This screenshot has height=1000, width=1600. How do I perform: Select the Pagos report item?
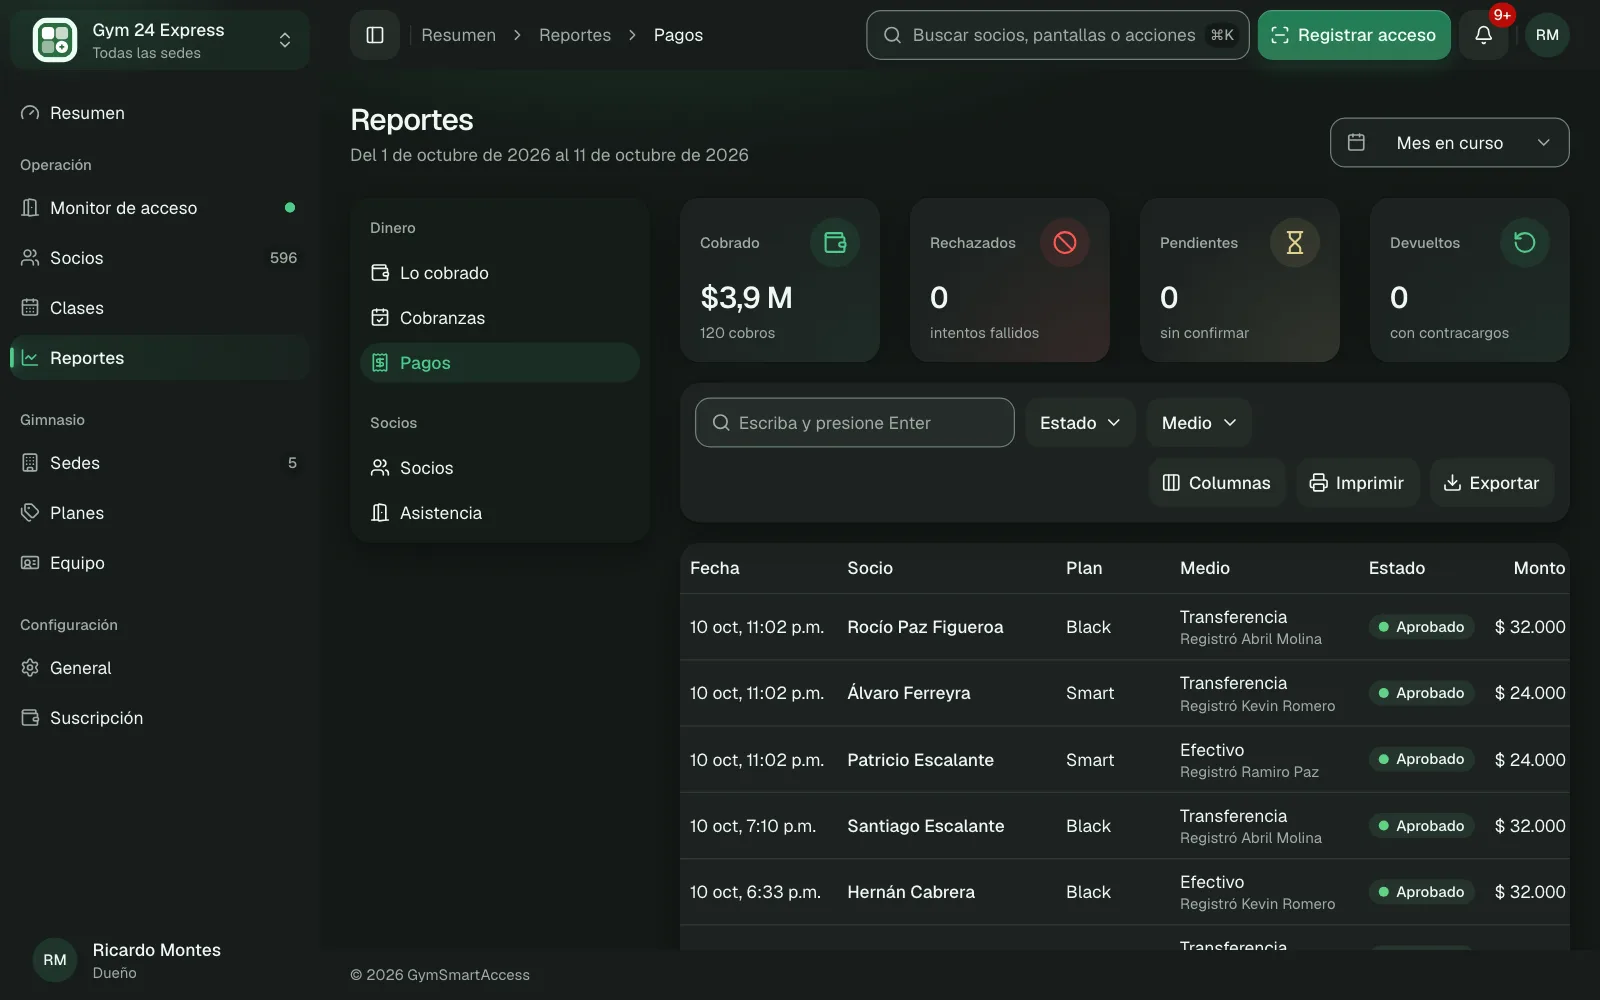point(500,363)
